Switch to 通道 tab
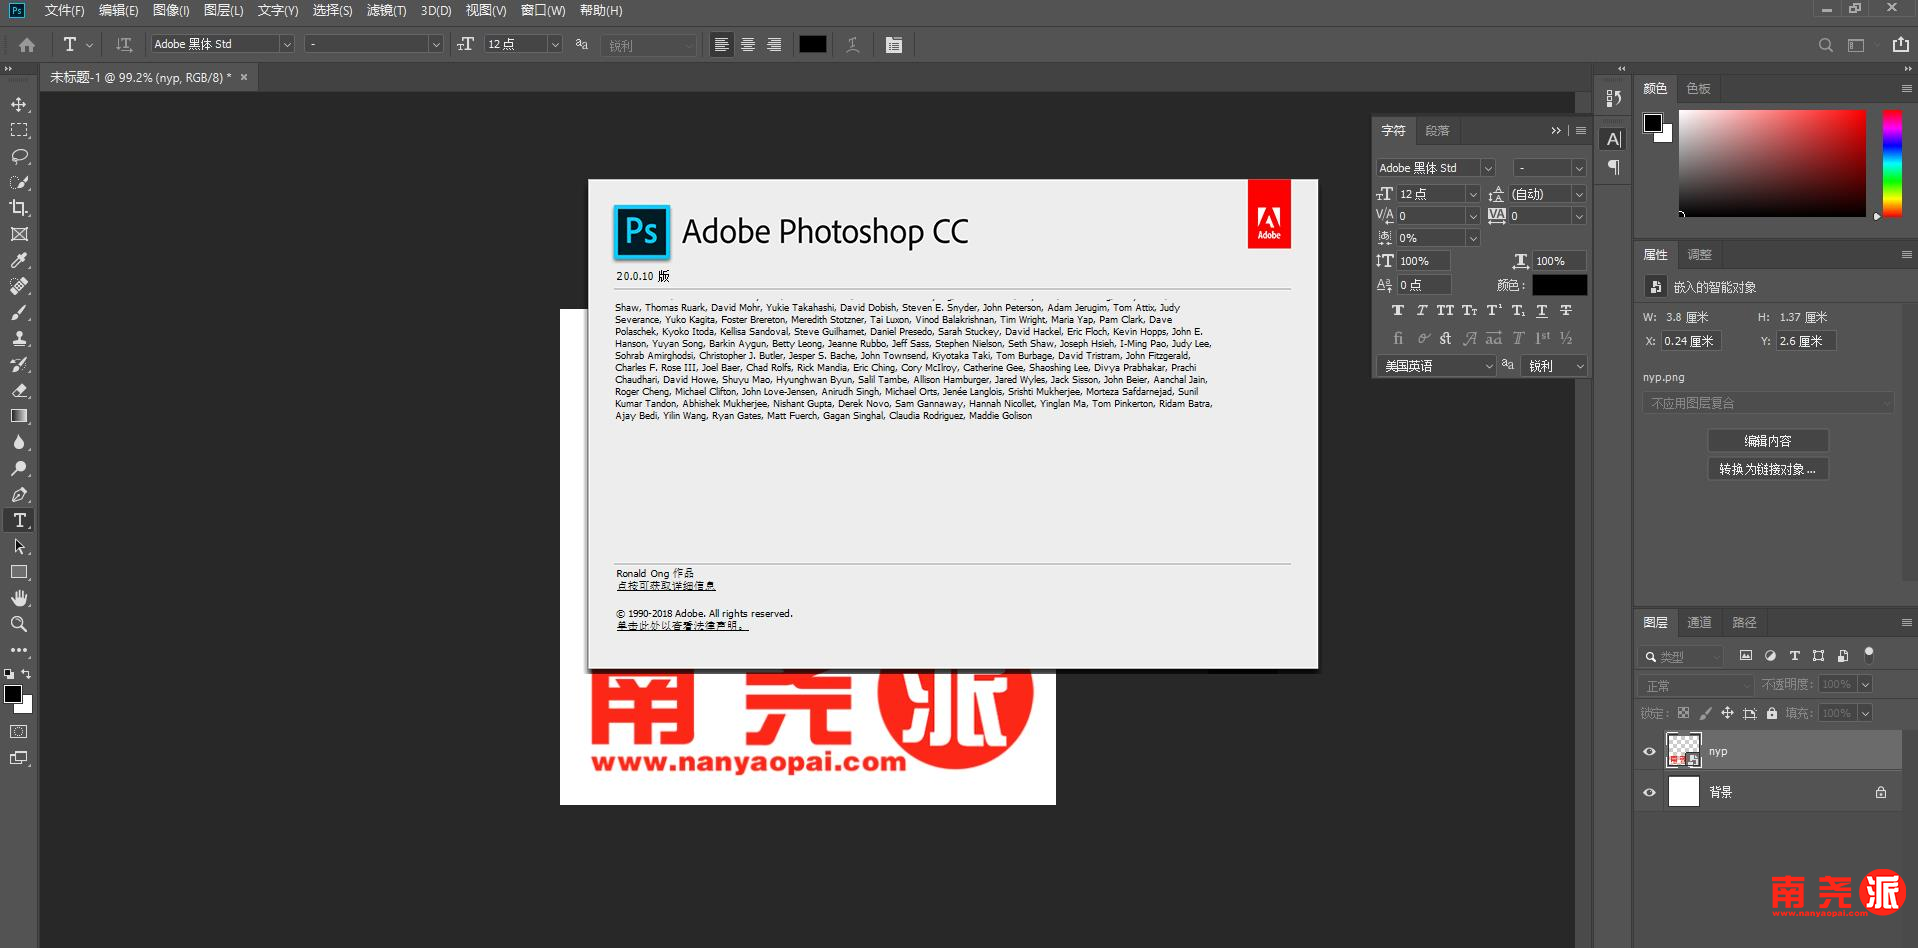 [x=1699, y=622]
